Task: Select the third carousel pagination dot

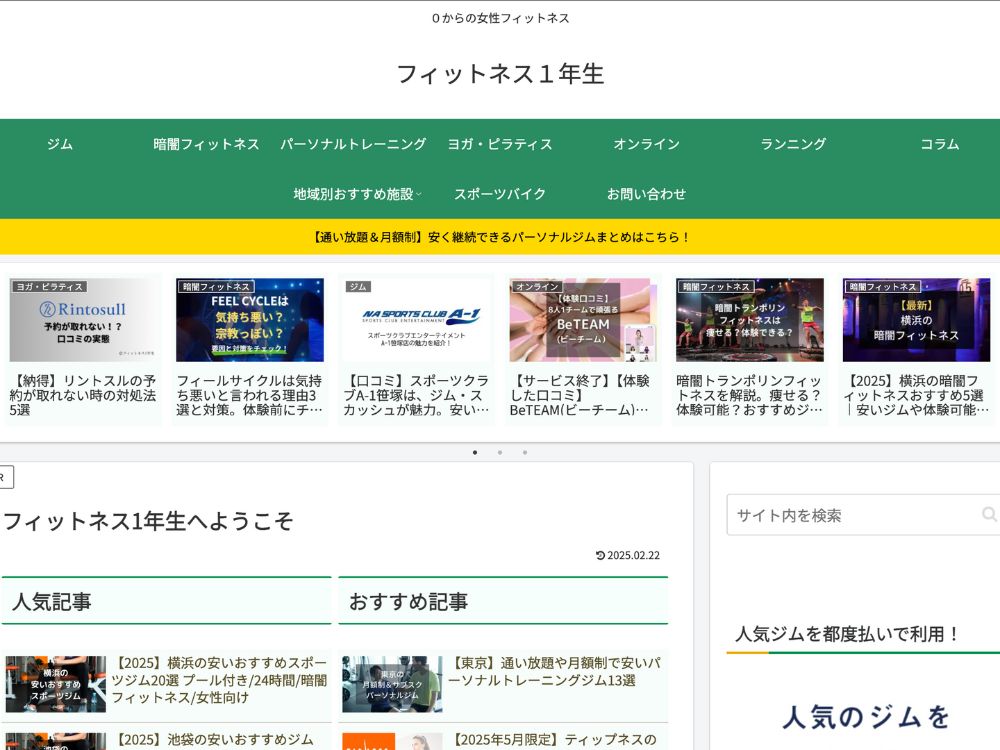Action: click(525, 453)
